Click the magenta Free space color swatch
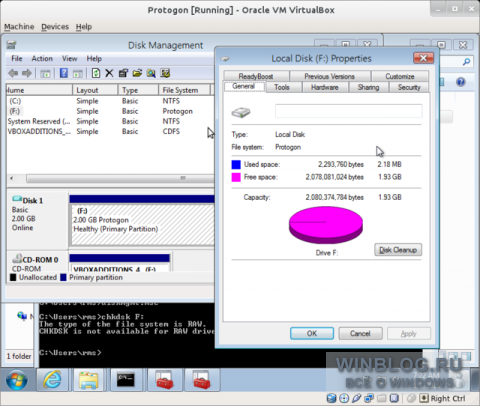 pyautogui.click(x=236, y=177)
